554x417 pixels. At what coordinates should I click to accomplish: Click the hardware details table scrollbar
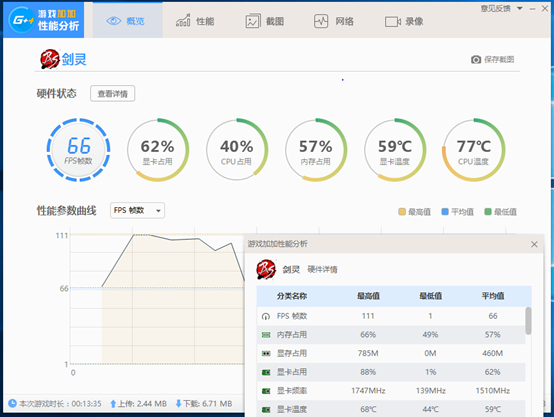click(528, 321)
